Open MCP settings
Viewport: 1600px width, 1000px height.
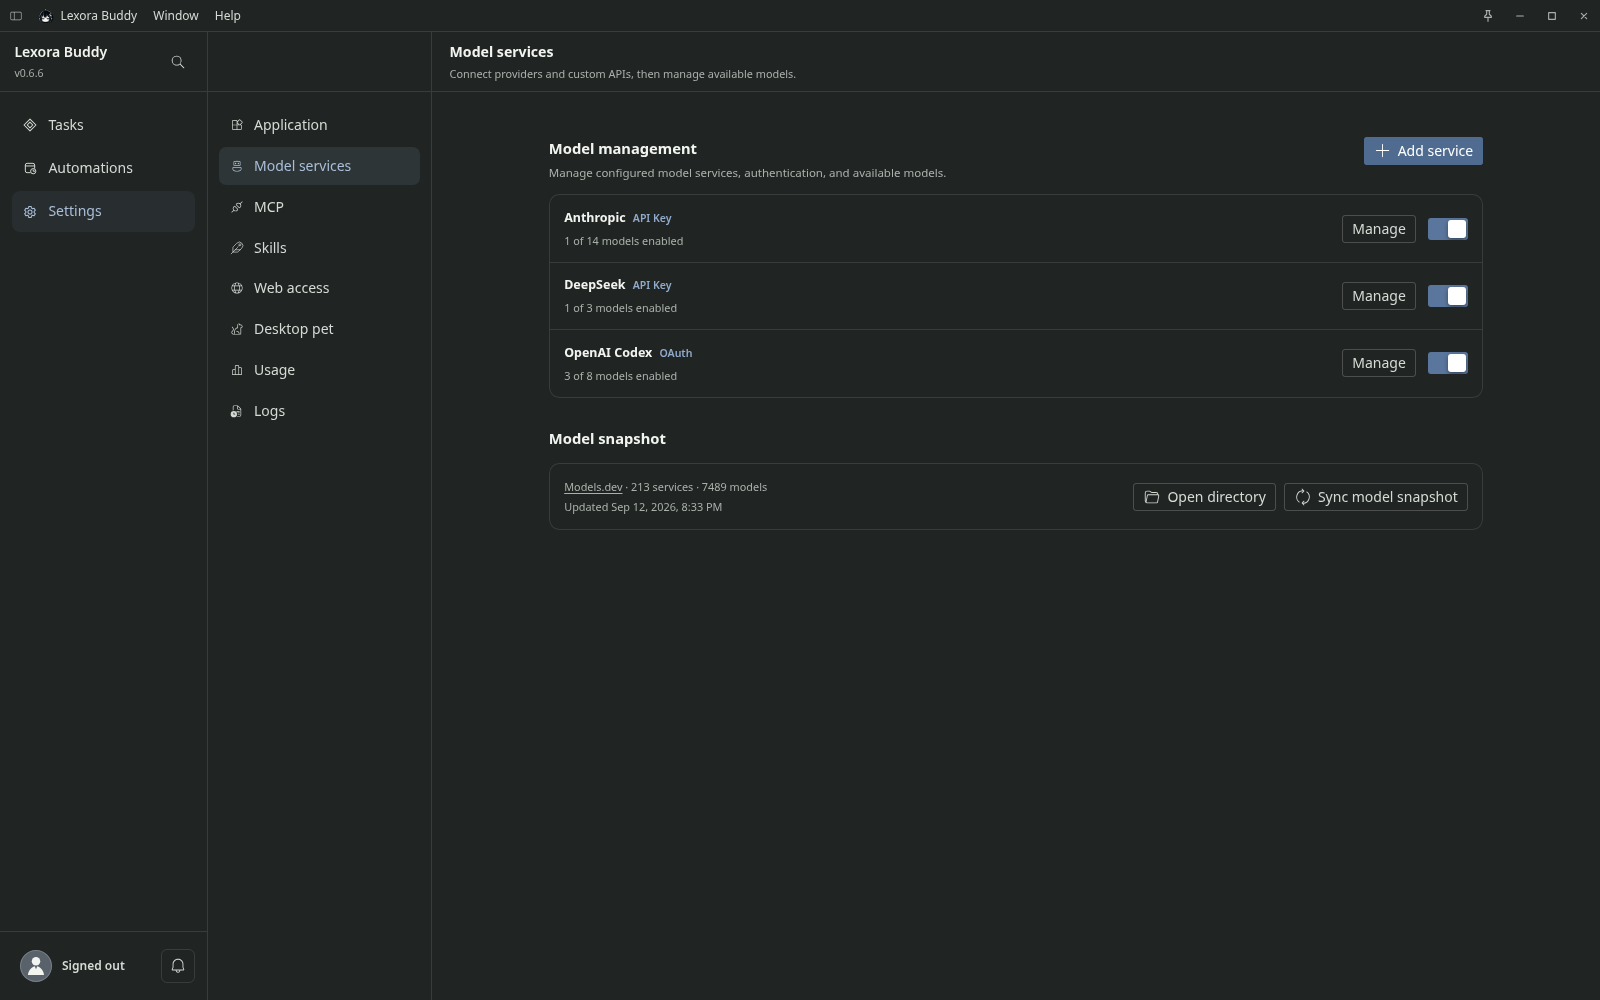(319, 207)
